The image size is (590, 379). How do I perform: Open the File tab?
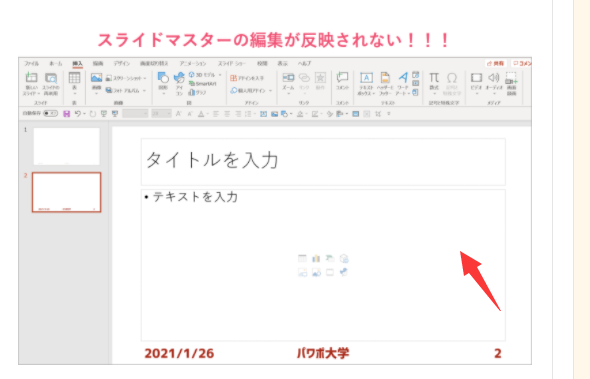point(32,63)
